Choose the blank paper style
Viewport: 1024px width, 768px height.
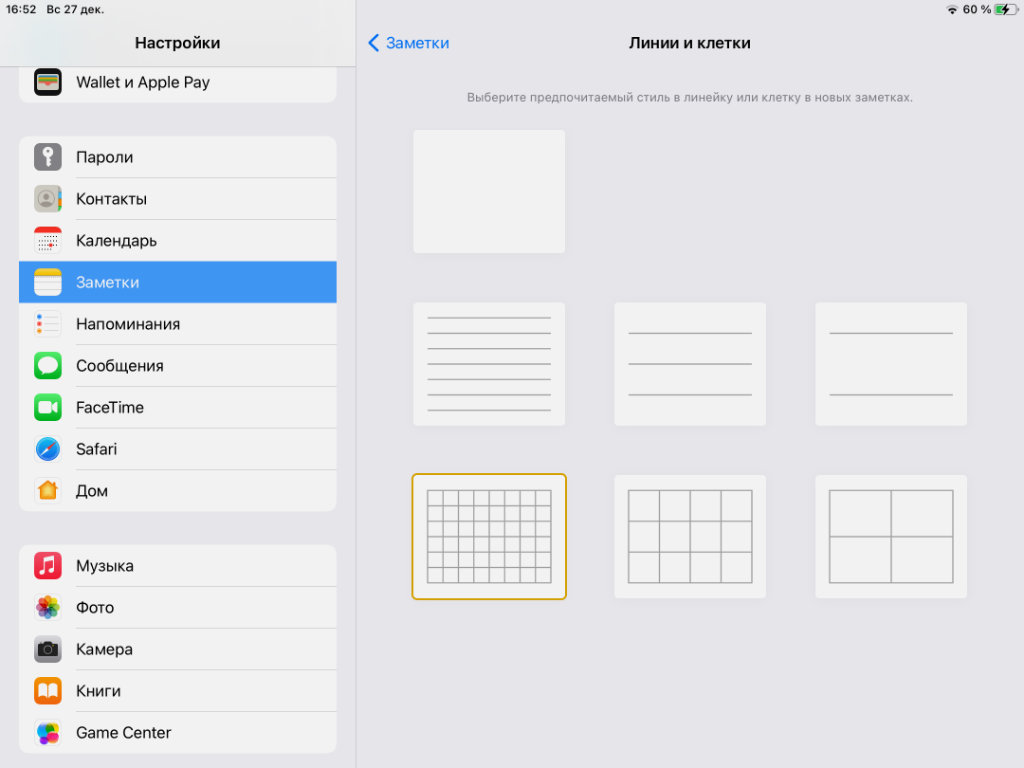click(489, 191)
